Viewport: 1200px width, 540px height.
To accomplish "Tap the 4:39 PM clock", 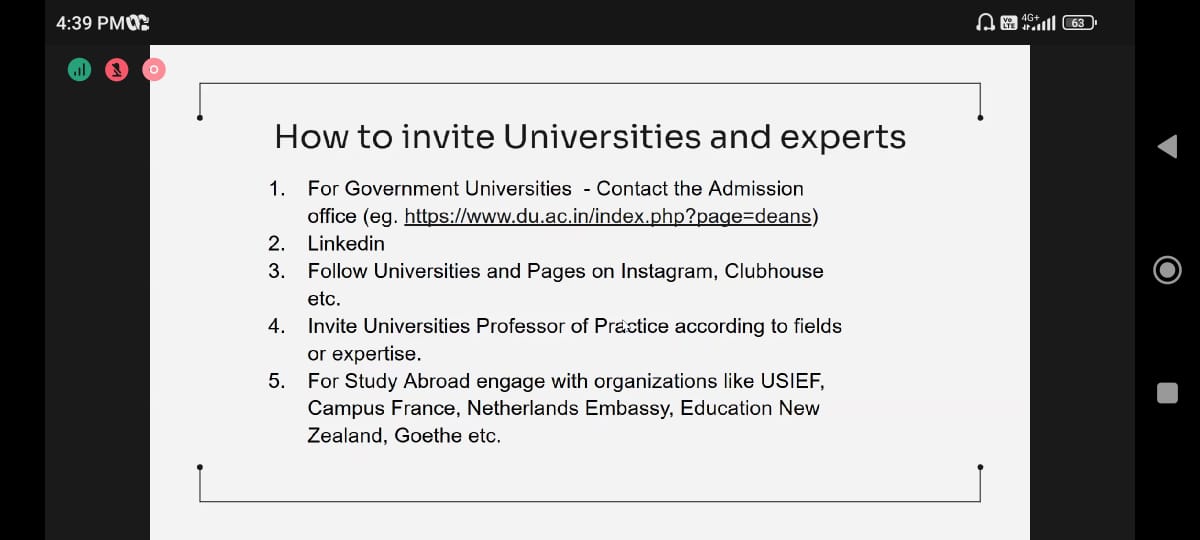I will point(89,22).
